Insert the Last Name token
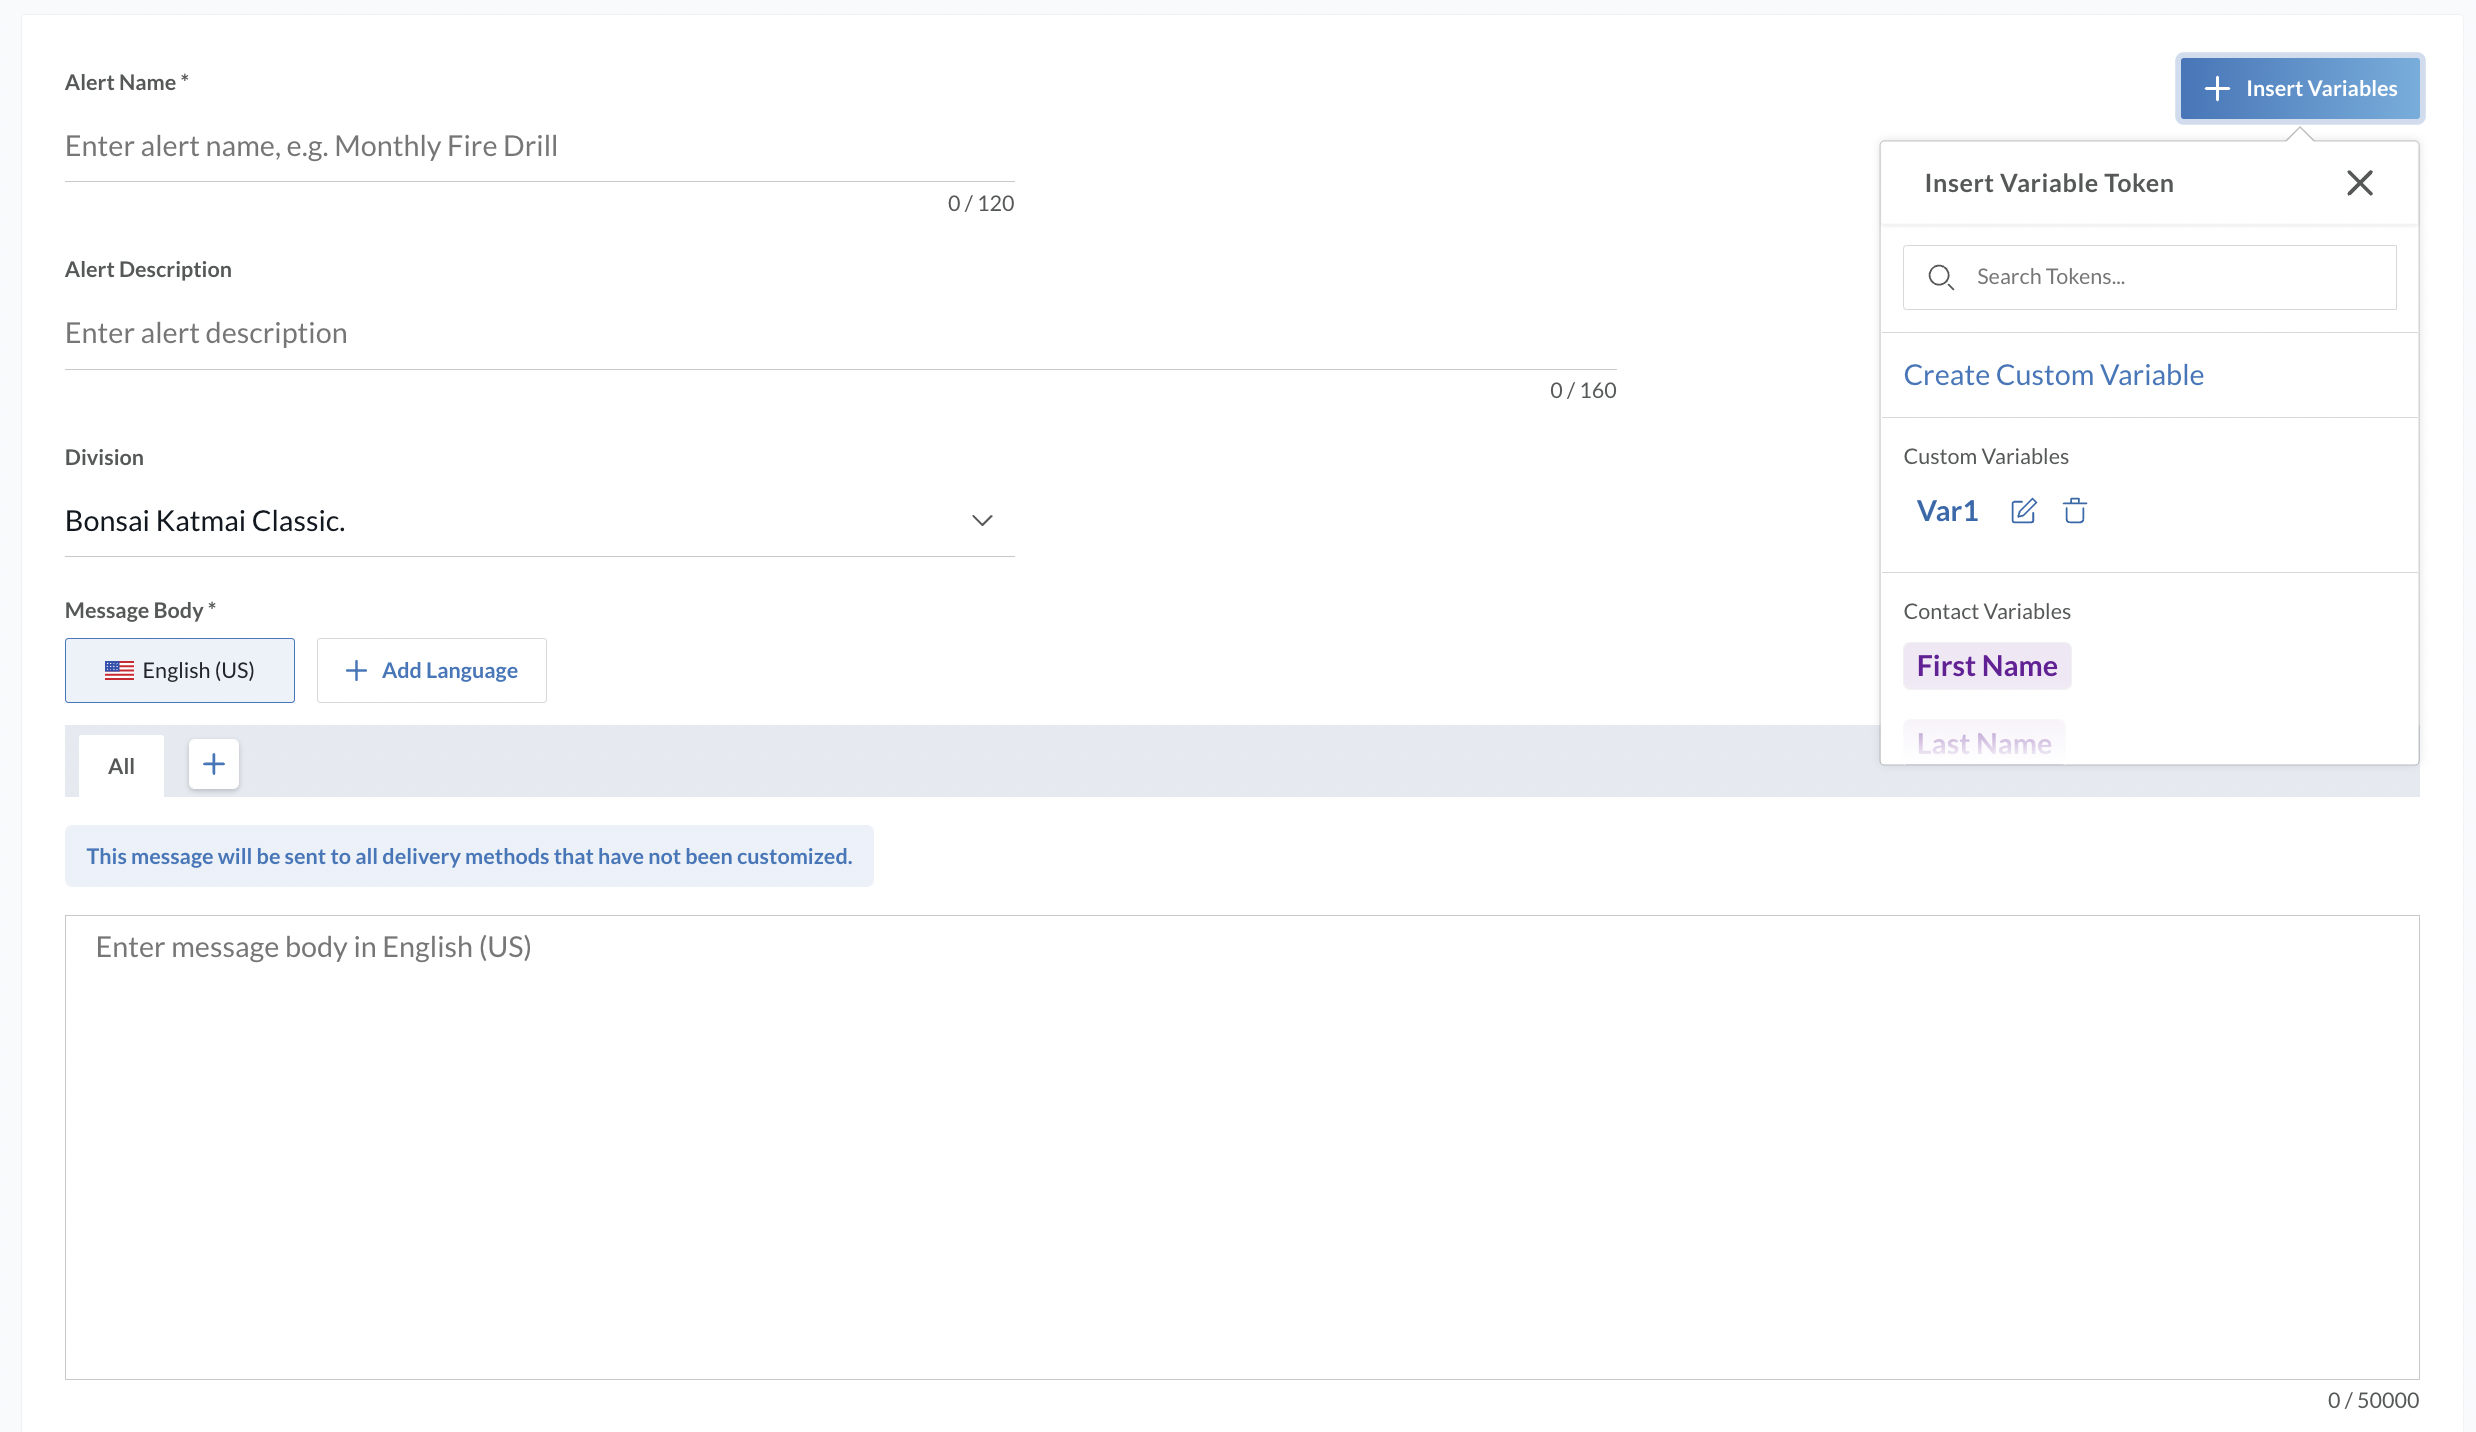The image size is (2476, 1432). 1983,743
